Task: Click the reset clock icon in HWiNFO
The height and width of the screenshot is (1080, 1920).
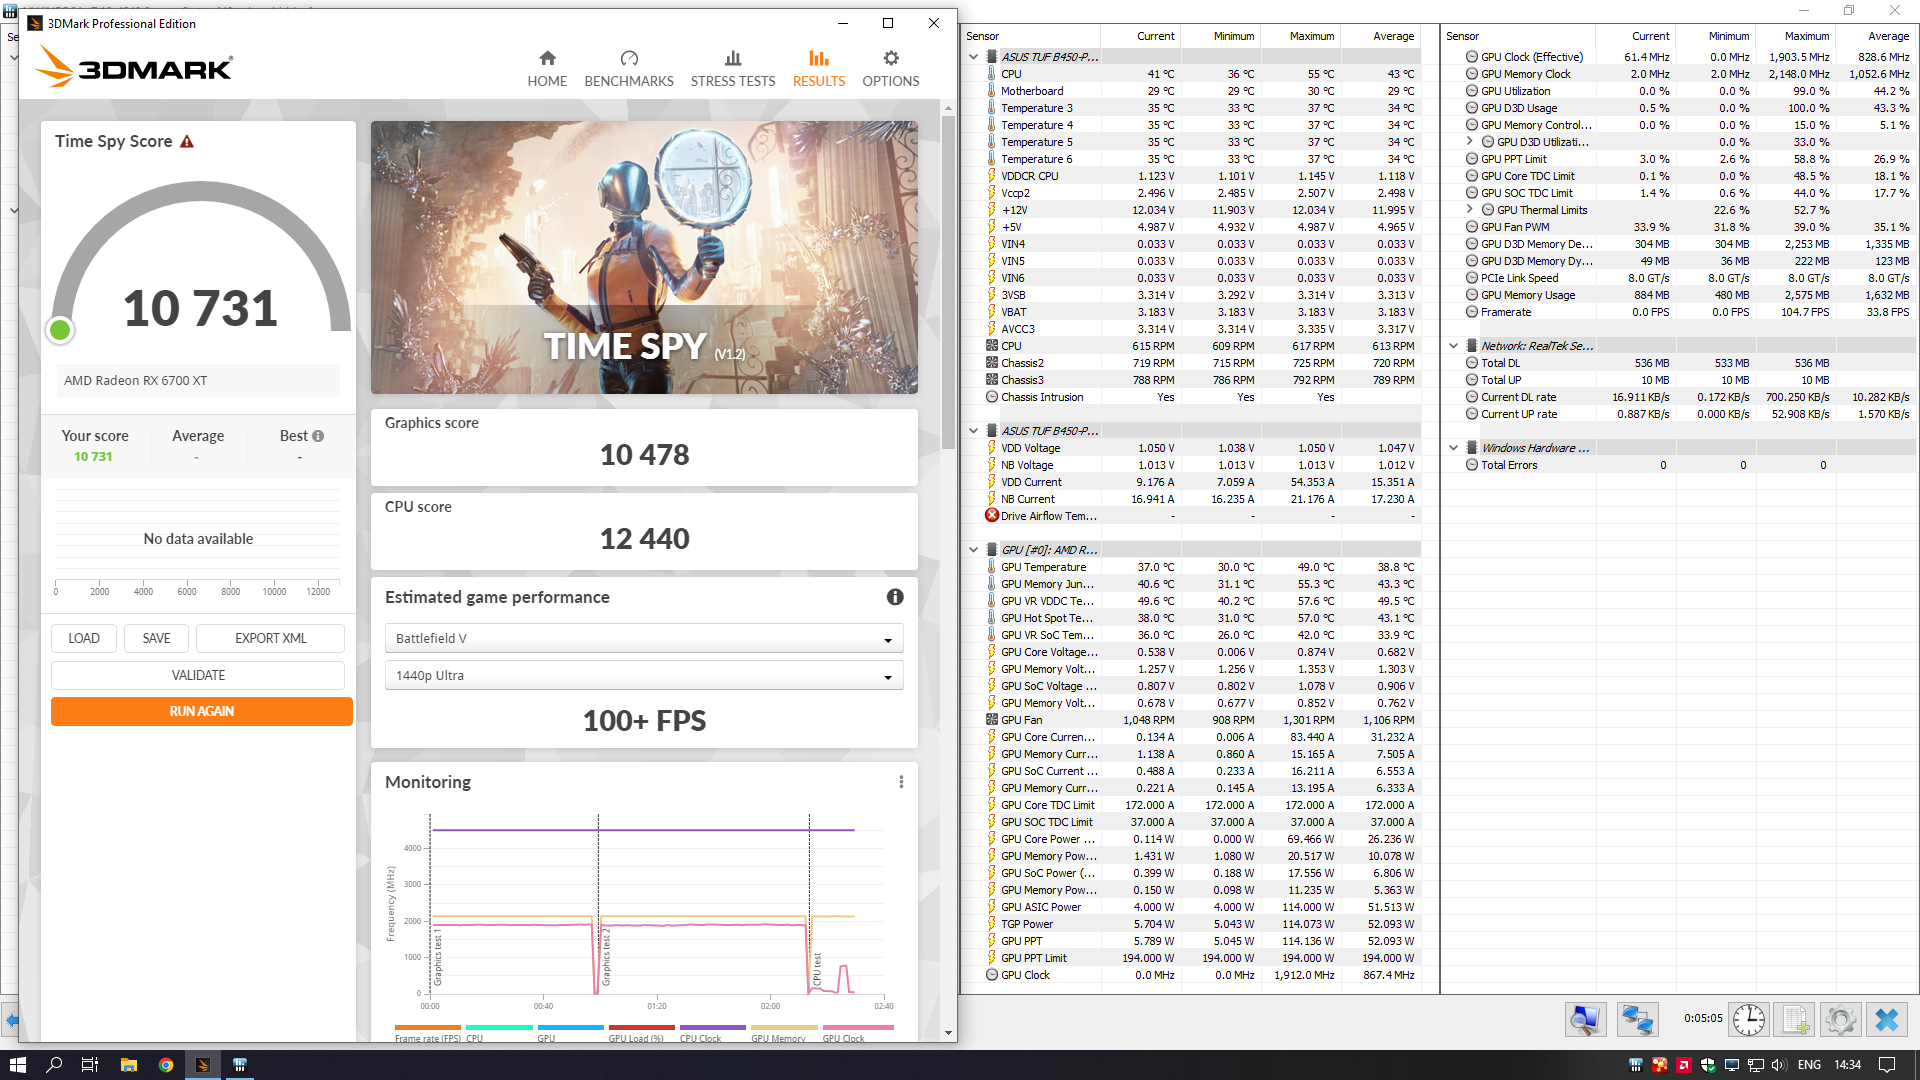Action: tap(1749, 1019)
